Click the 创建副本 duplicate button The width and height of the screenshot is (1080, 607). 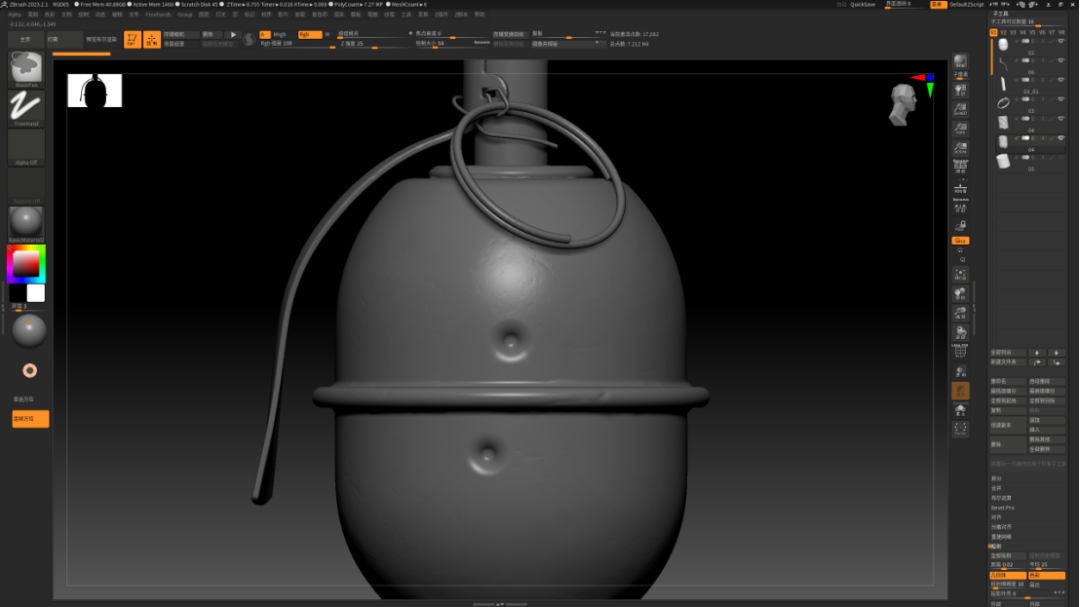click(1007, 425)
